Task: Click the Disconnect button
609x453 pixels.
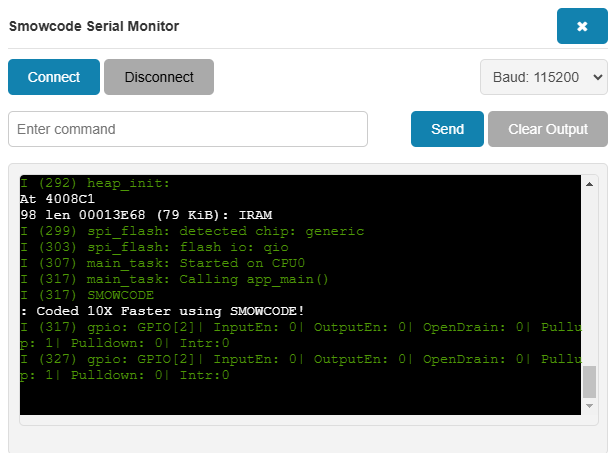Action: (x=159, y=77)
